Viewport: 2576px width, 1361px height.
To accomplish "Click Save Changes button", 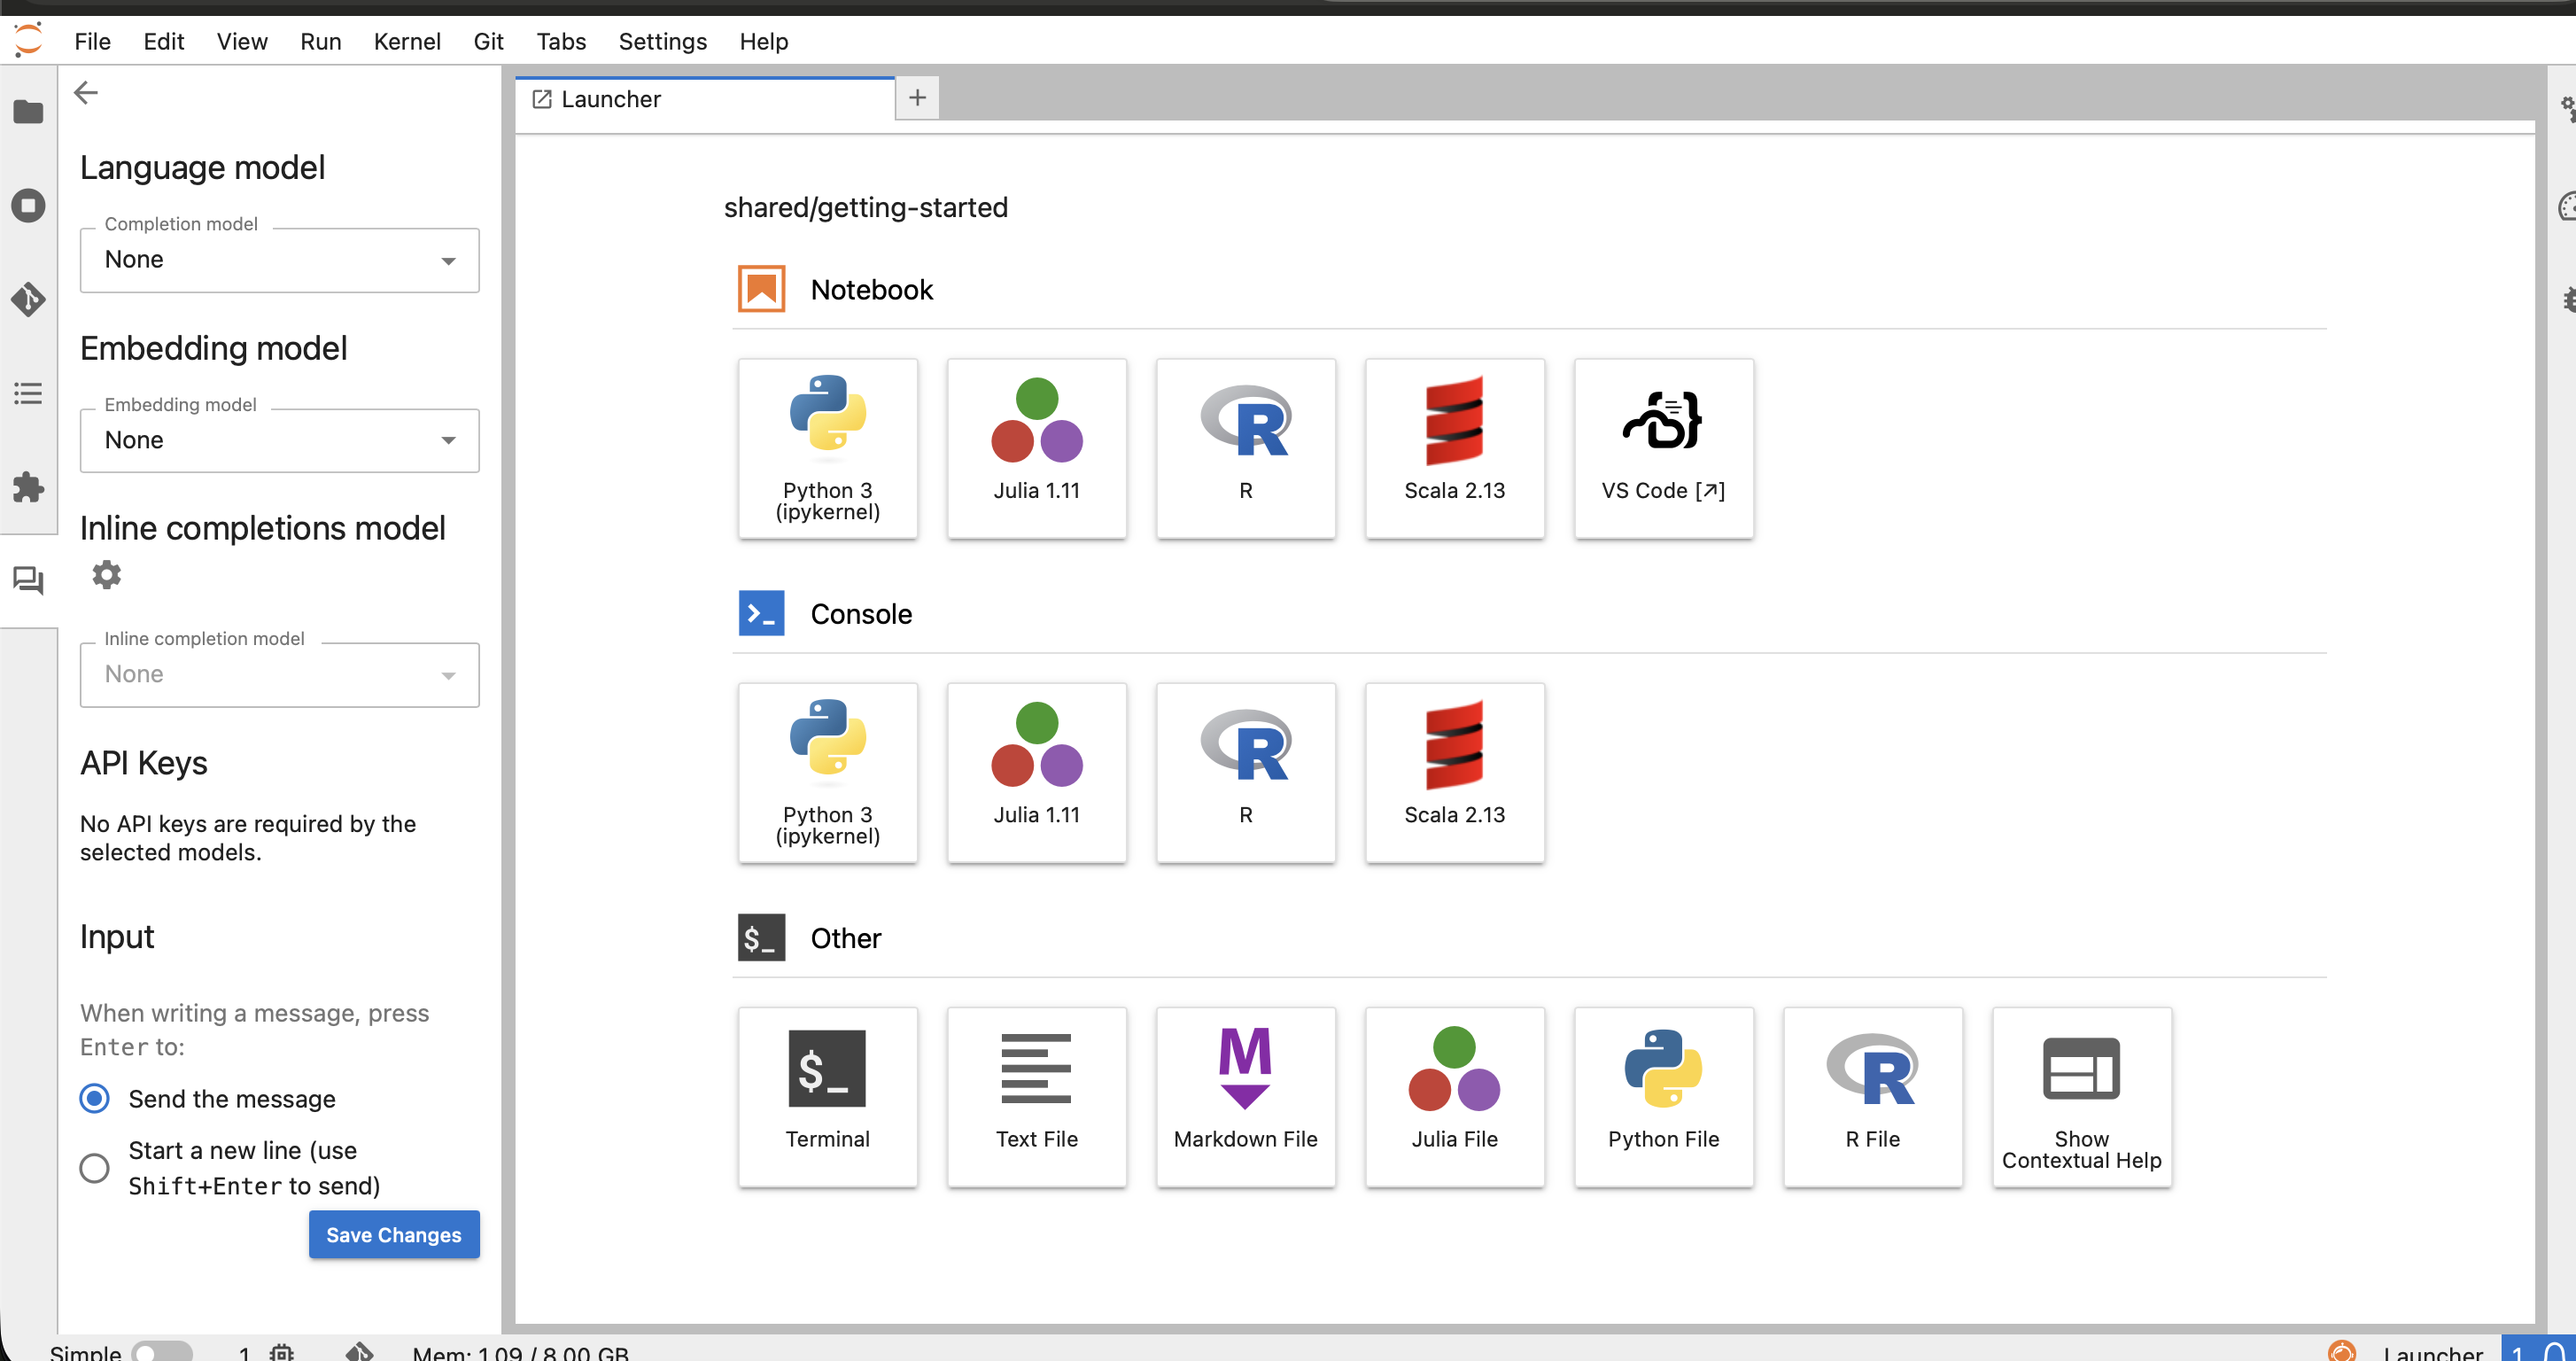I will (394, 1234).
